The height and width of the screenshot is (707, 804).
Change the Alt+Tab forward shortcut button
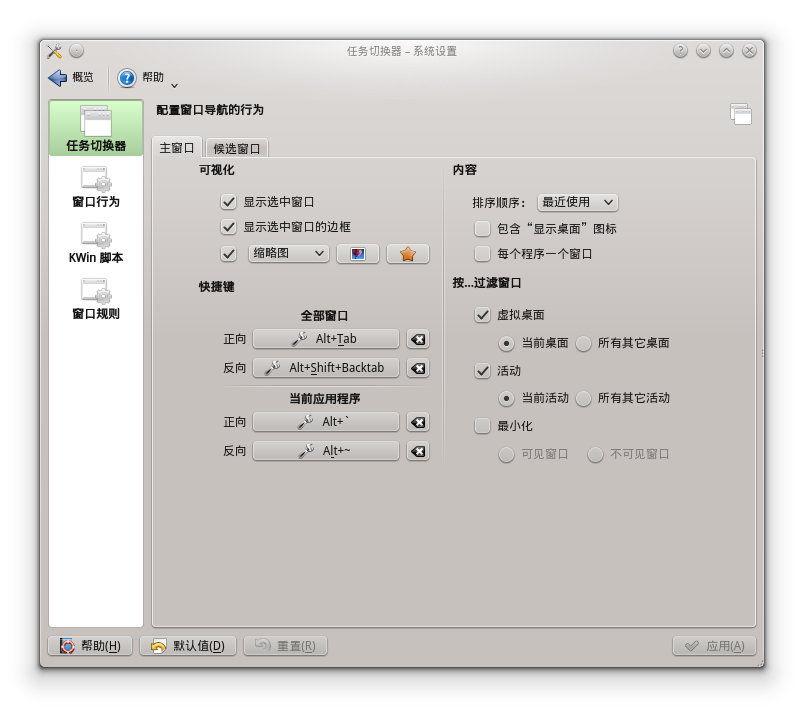point(326,339)
